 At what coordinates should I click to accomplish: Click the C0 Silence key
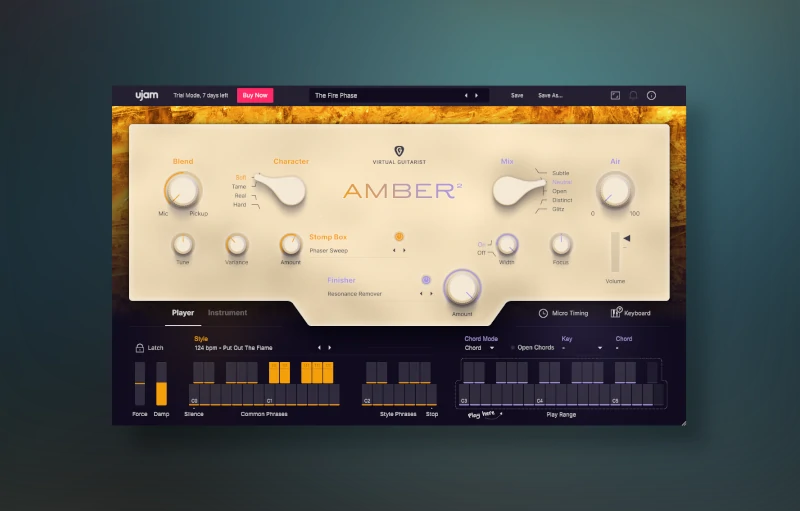tap(194, 395)
